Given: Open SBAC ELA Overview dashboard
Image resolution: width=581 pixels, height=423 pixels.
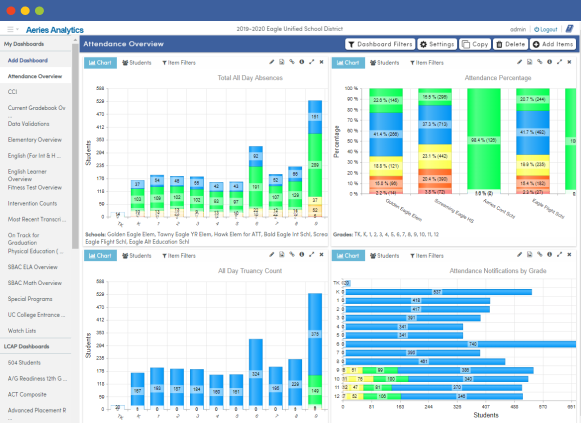Looking at the screenshot, I should [33, 267].
